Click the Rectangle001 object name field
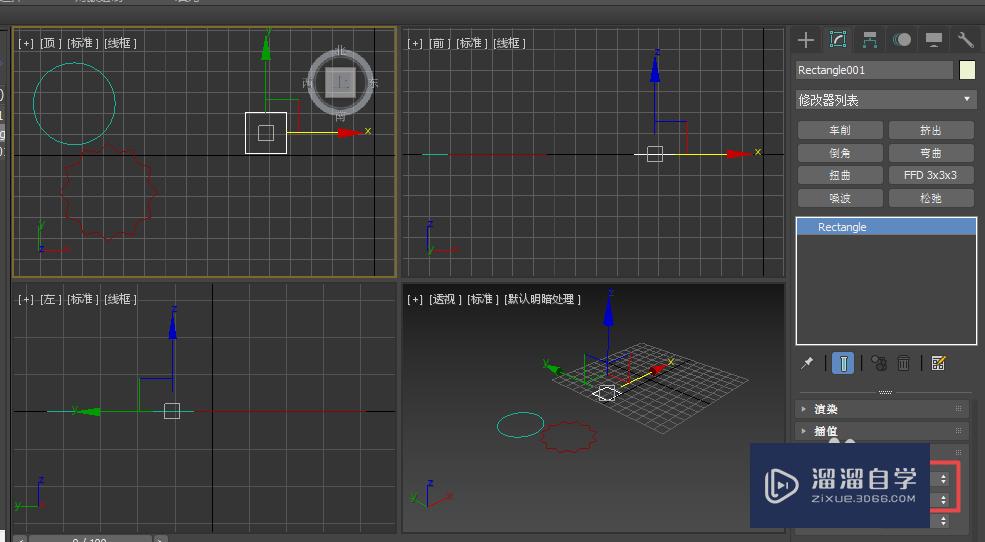The image size is (985, 542). (874, 70)
